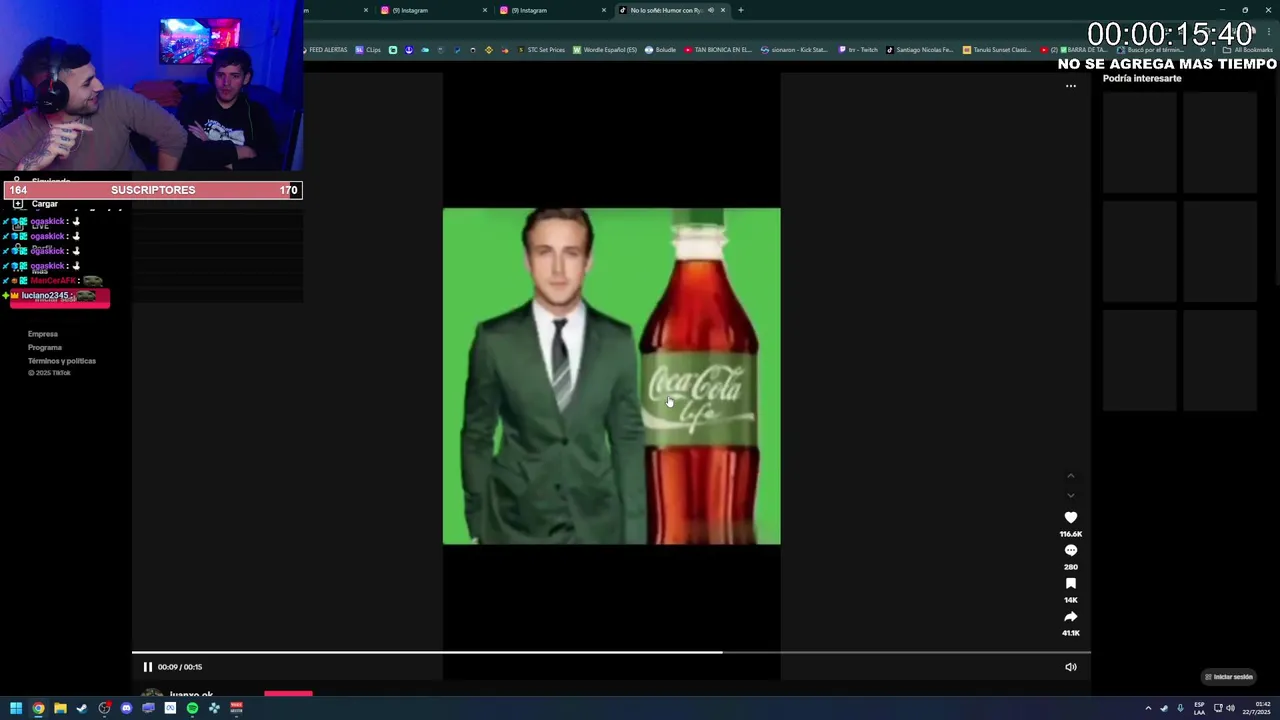This screenshot has height=720, width=1280.
Task: Go to the next video with the down chevron
Action: 1071,495
